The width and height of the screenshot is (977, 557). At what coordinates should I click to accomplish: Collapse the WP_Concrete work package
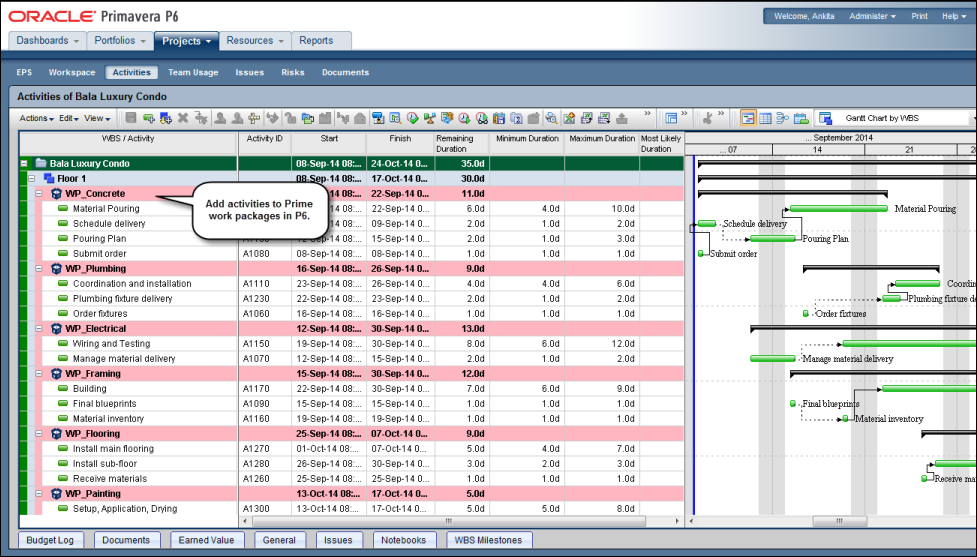click(x=40, y=193)
